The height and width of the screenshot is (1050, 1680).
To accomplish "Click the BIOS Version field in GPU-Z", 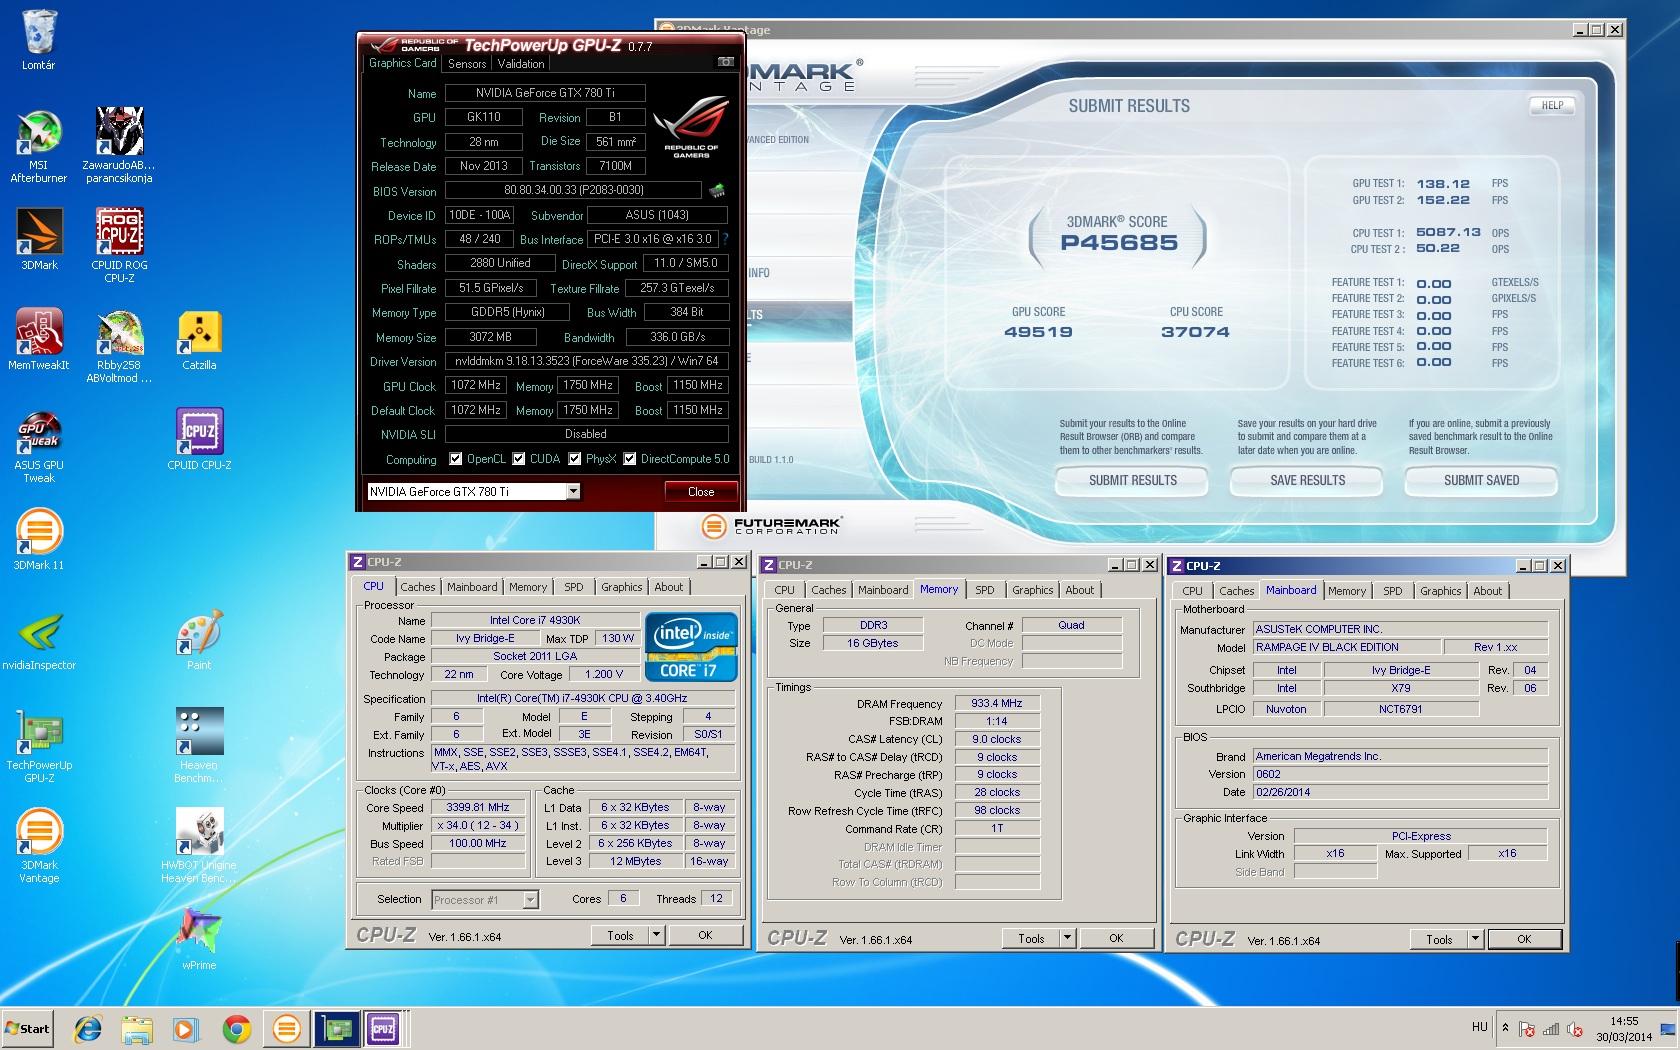I will tap(573, 190).
